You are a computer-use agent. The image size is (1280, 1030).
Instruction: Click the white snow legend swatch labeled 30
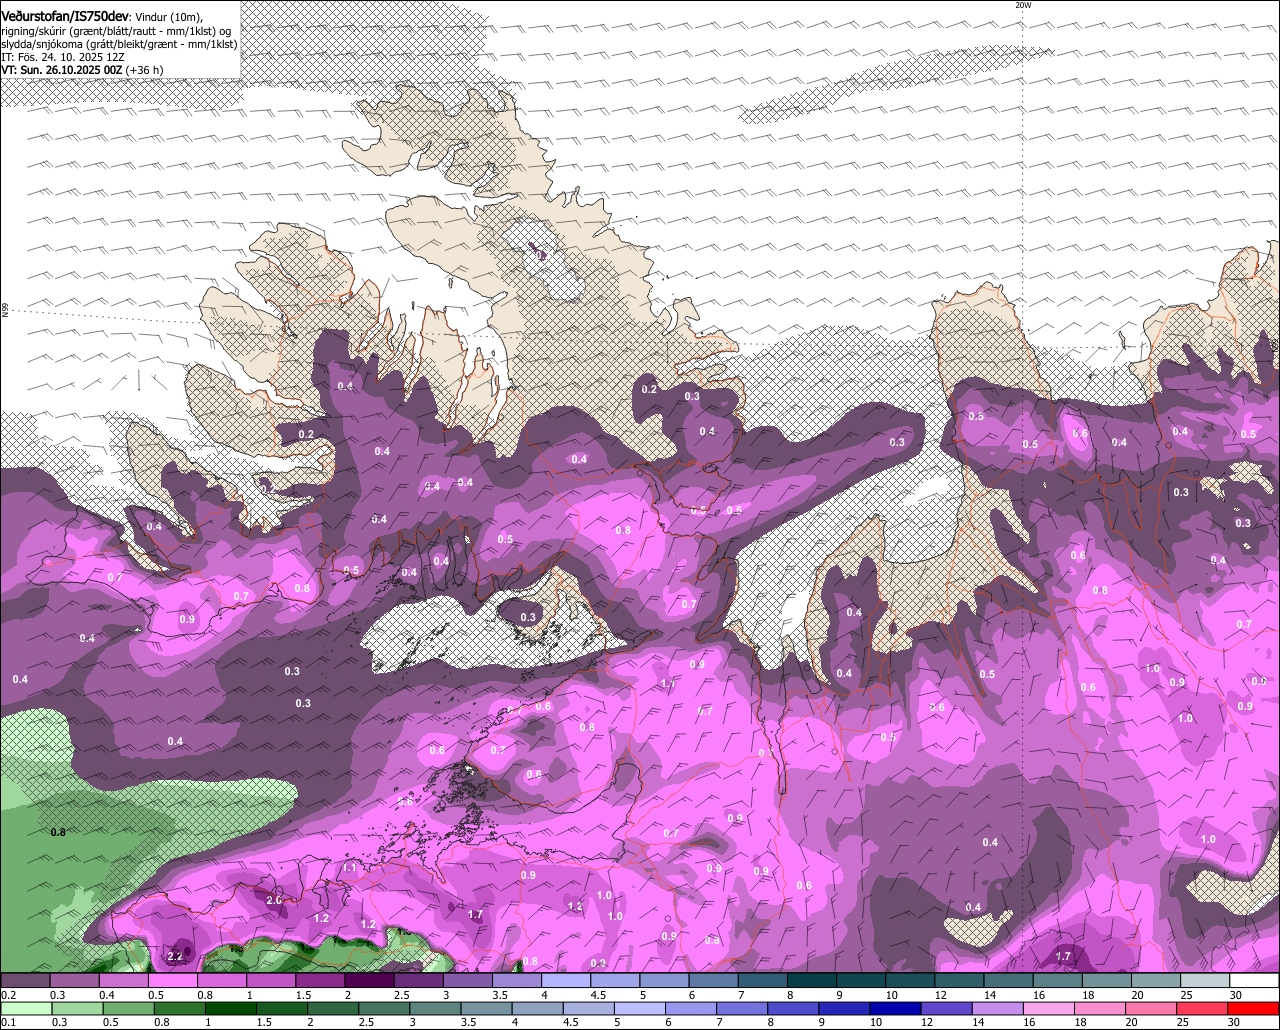1254,981
